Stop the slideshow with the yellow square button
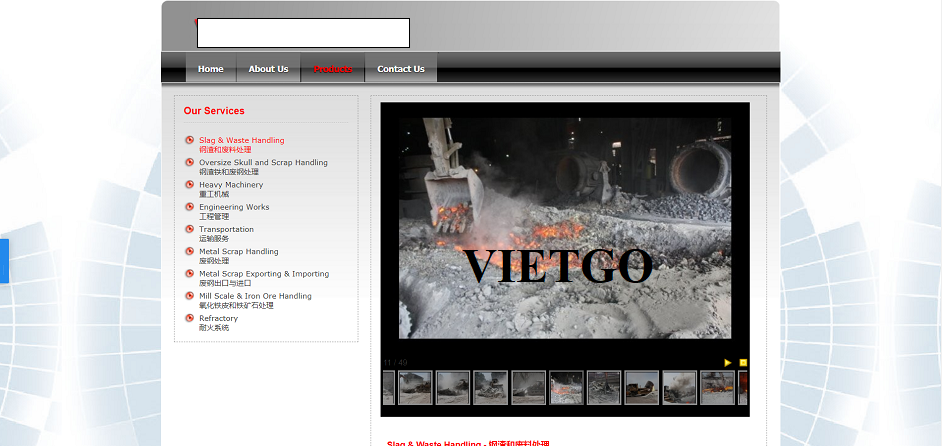 click(743, 362)
